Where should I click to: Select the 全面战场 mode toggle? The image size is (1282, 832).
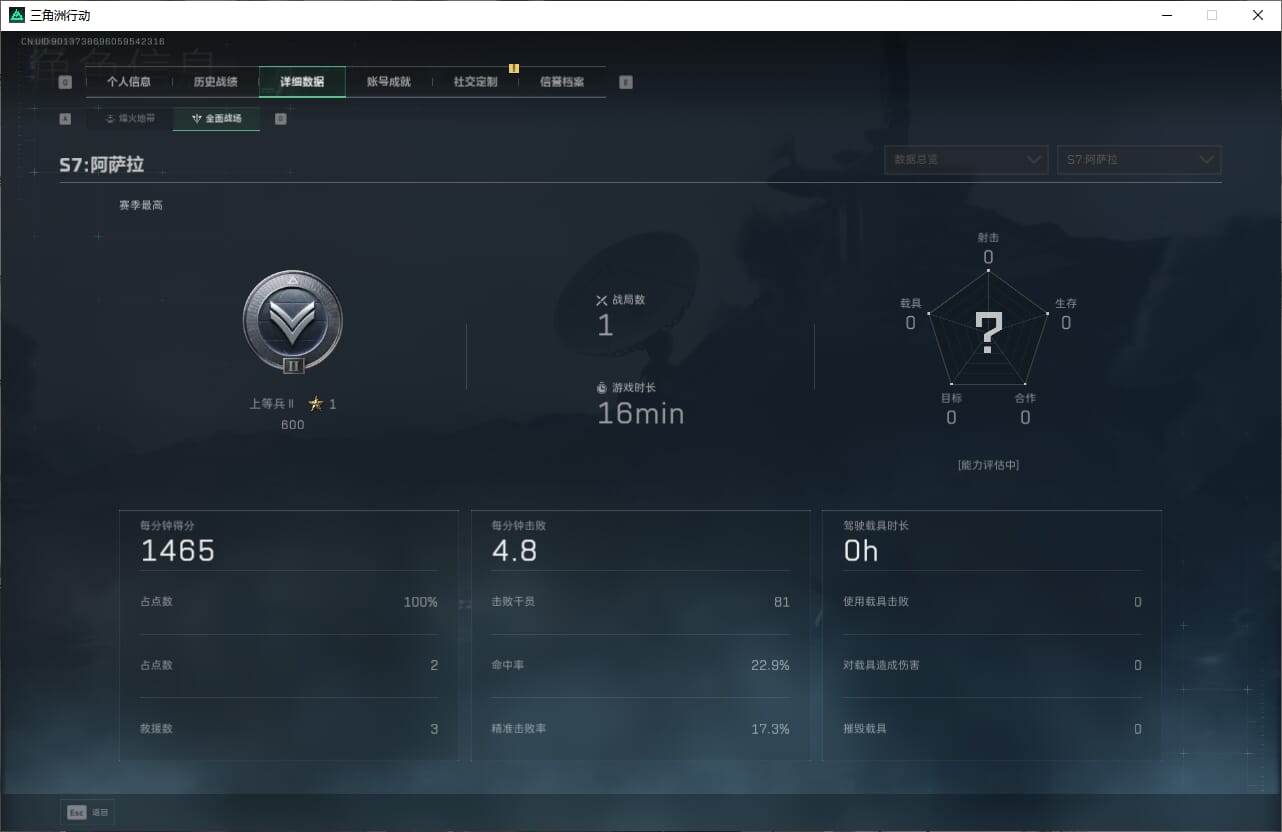(217, 118)
